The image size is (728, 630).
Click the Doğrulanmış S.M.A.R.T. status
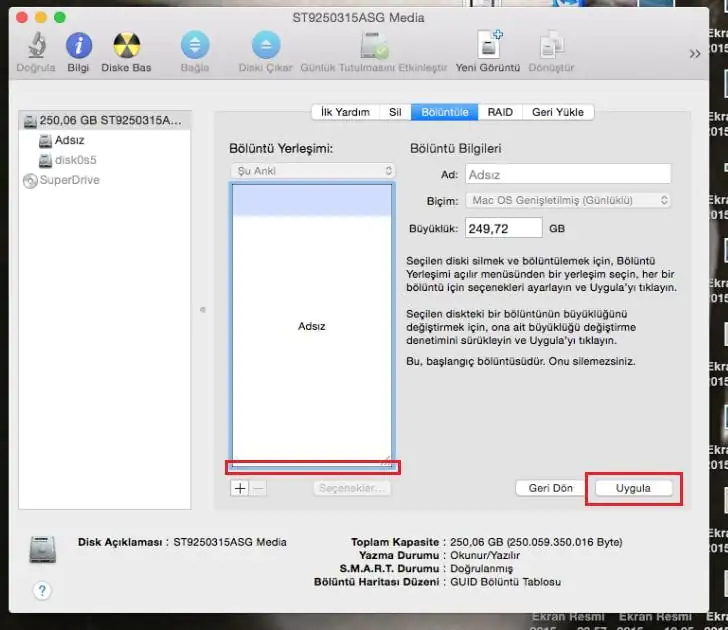pyautogui.click(x=481, y=569)
